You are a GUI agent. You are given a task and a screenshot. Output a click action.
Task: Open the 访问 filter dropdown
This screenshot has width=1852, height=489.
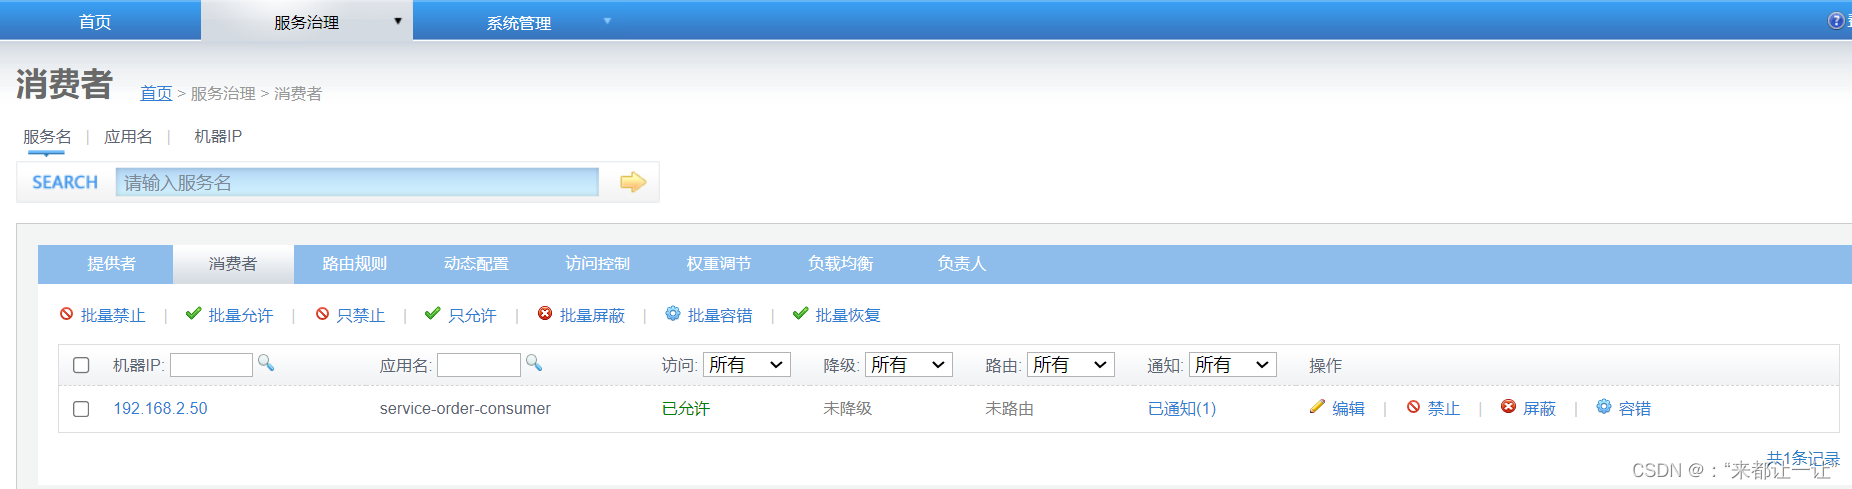coord(747,365)
